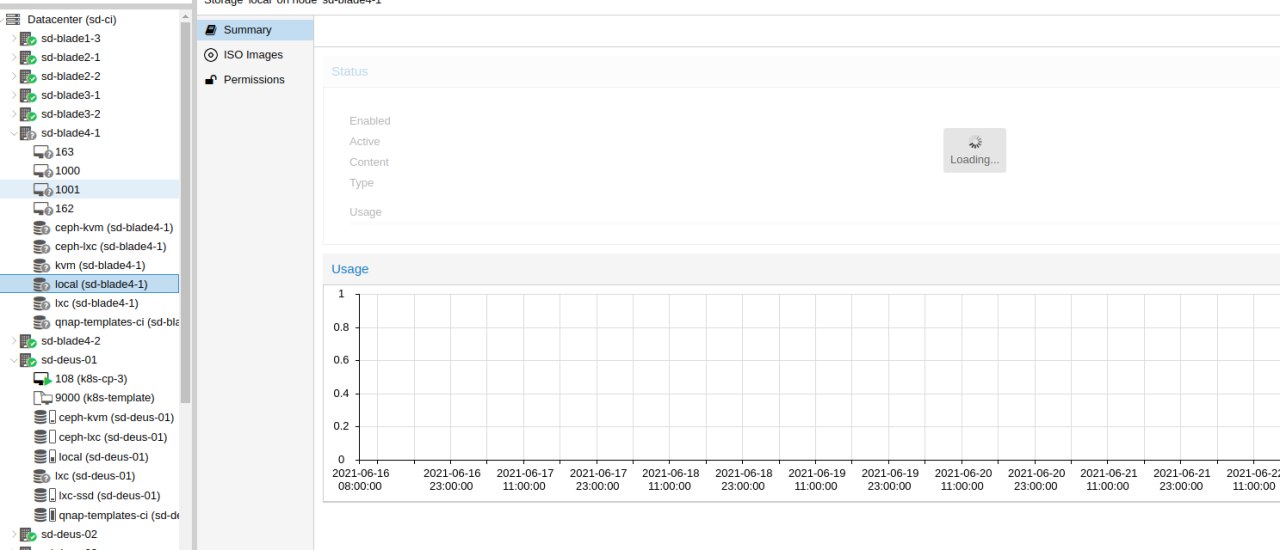1280x550 pixels.
Task: Click the local (sd-blade4-1) storage icon
Action: pos(42,284)
